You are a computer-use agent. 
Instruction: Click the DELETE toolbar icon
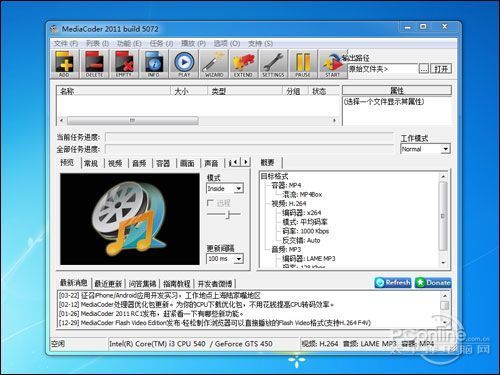94,64
